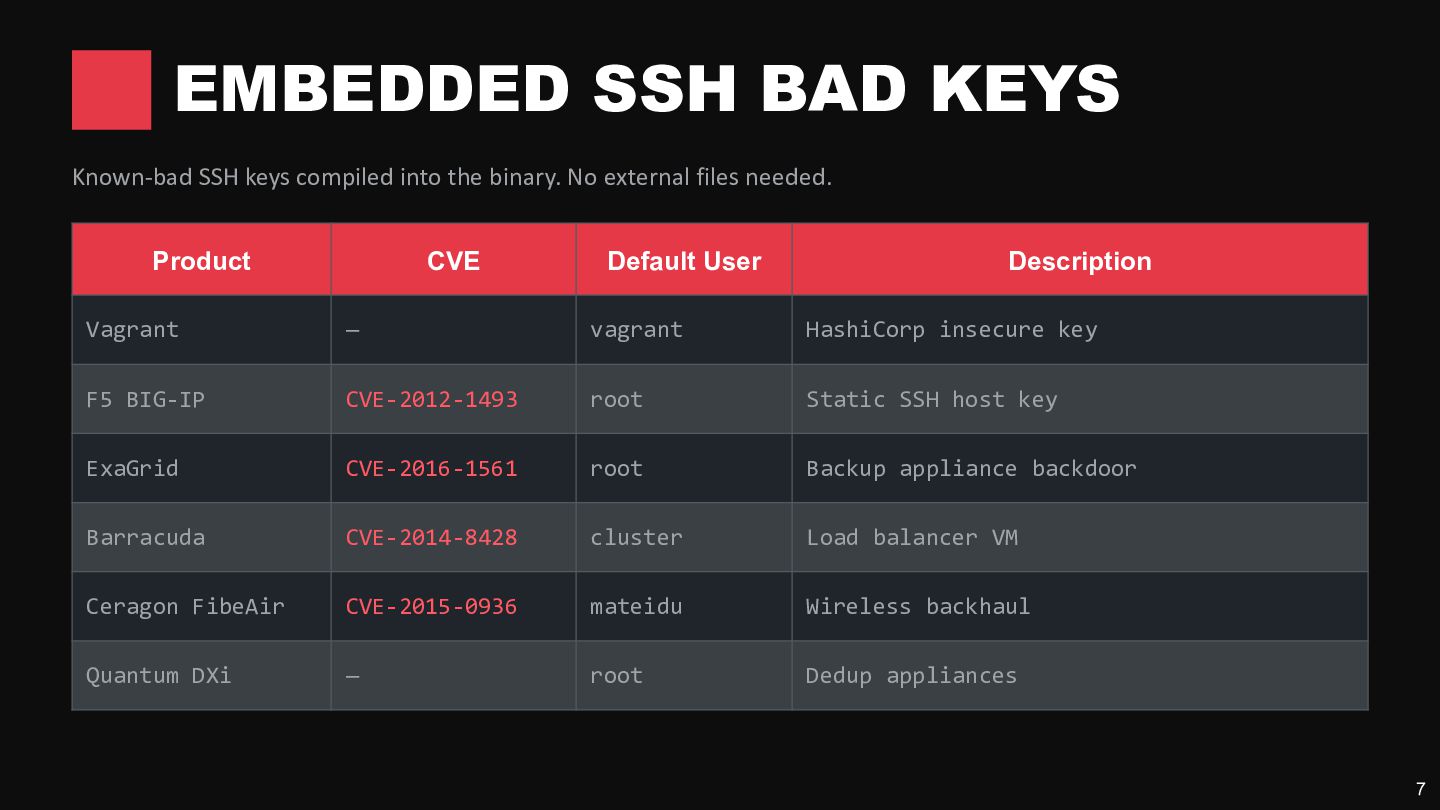Image resolution: width=1440 pixels, height=810 pixels.
Task: Click the Barracuda product cell
Action: (x=201, y=537)
